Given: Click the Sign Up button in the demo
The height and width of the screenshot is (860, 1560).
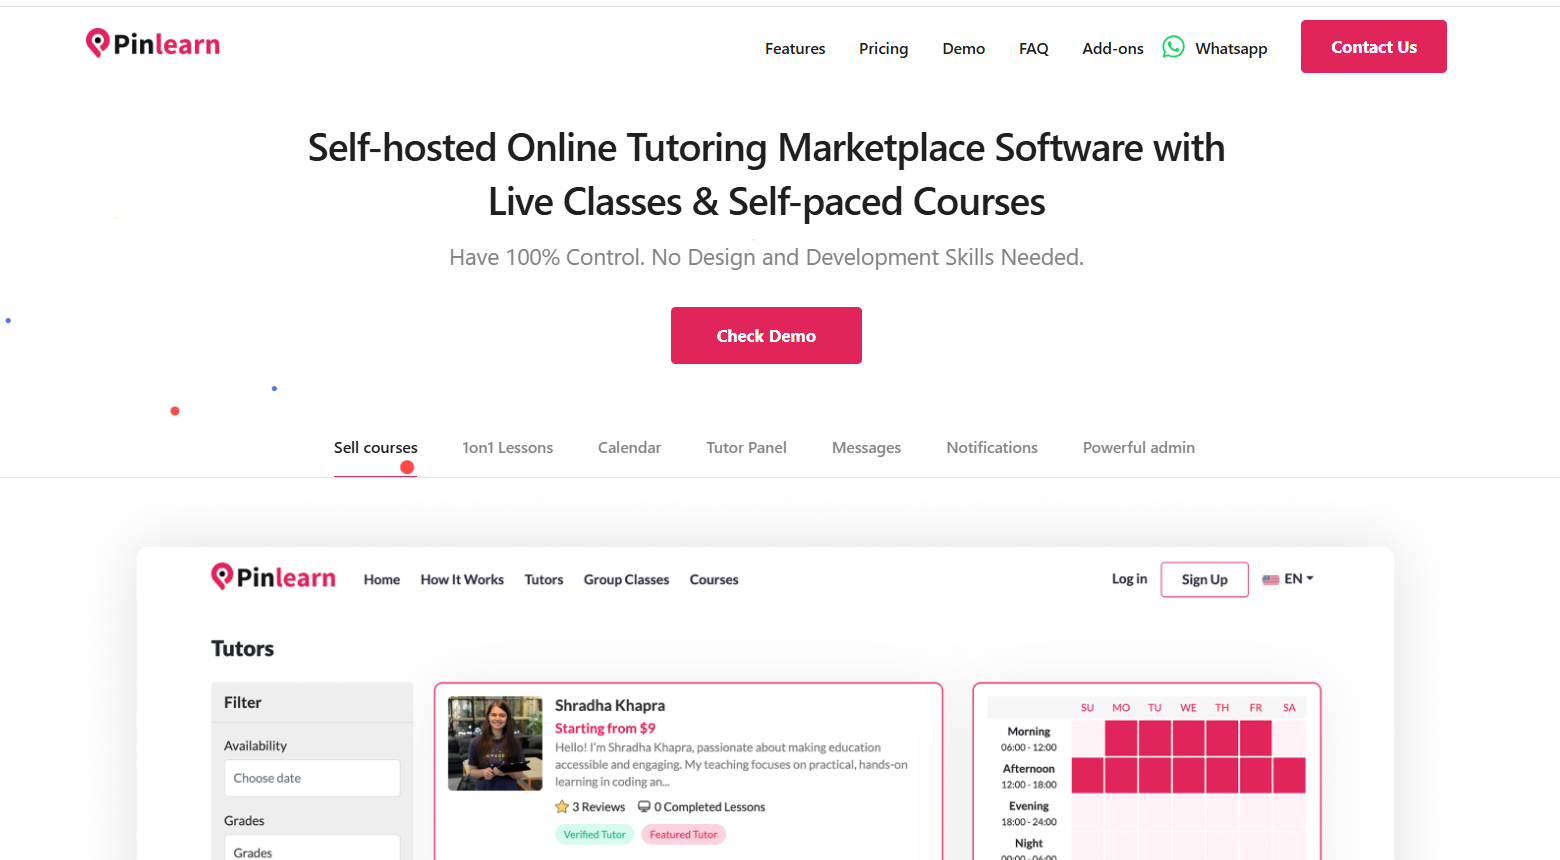Looking at the screenshot, I should coord(1204,579).
